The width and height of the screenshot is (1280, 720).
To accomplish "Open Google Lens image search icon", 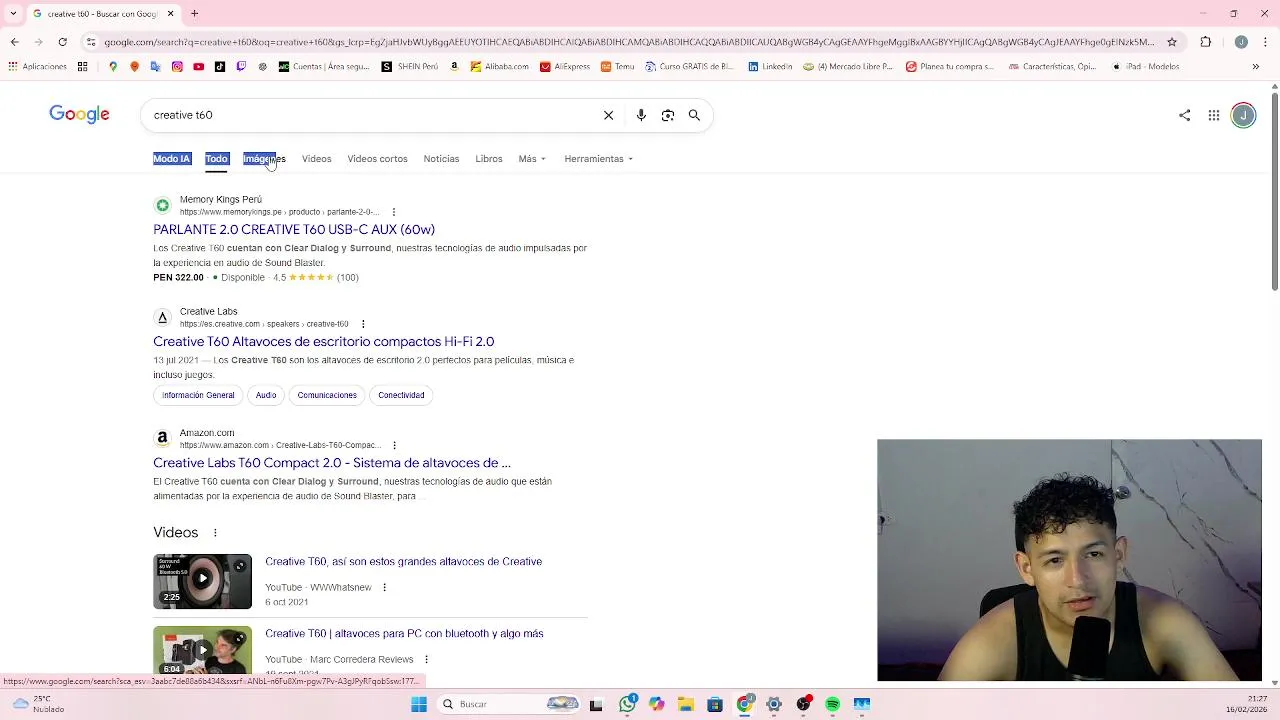I will (668, 115).
